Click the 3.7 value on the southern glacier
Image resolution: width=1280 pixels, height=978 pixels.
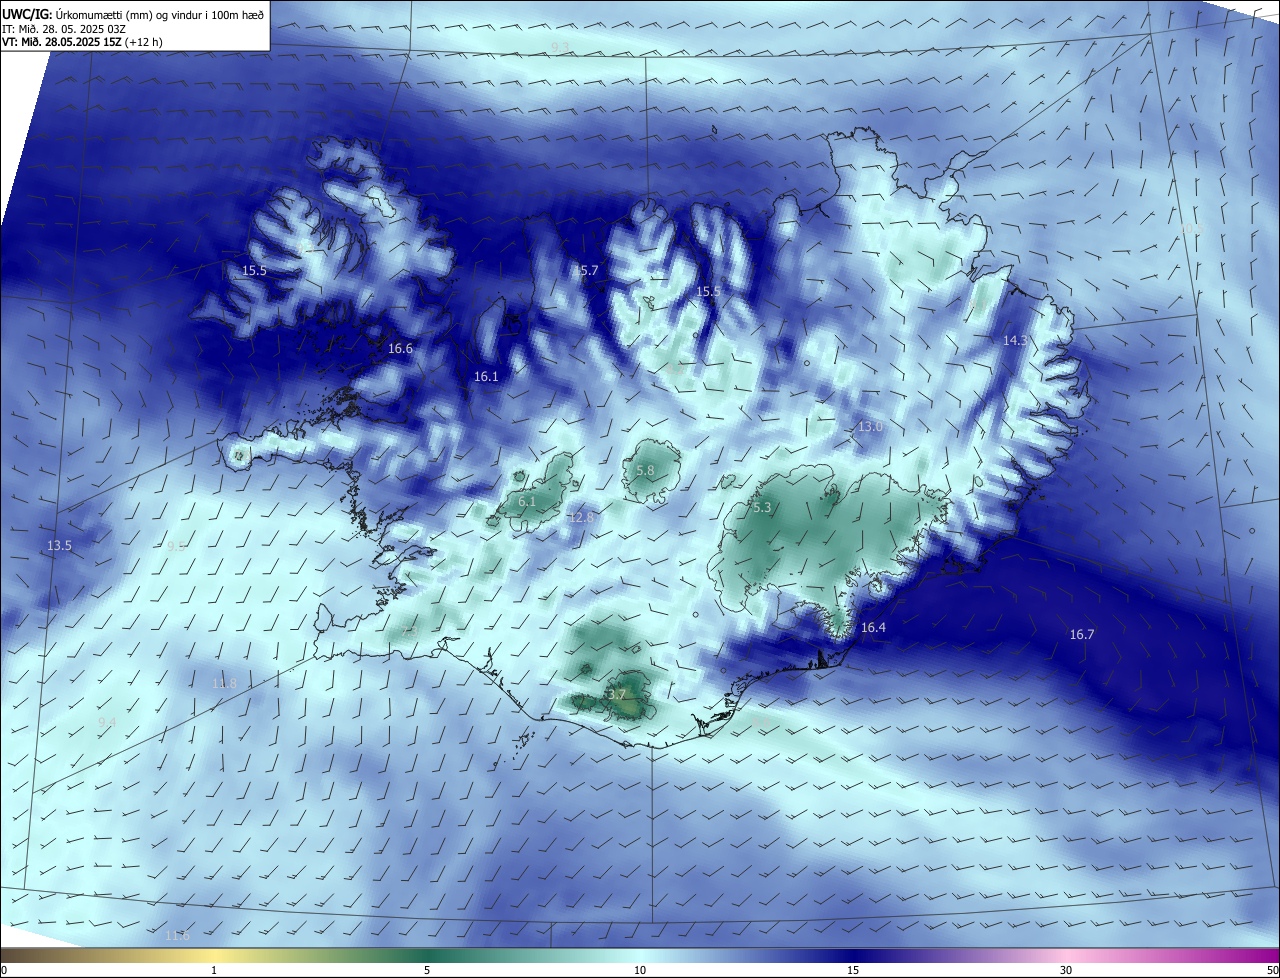point(616,695)
